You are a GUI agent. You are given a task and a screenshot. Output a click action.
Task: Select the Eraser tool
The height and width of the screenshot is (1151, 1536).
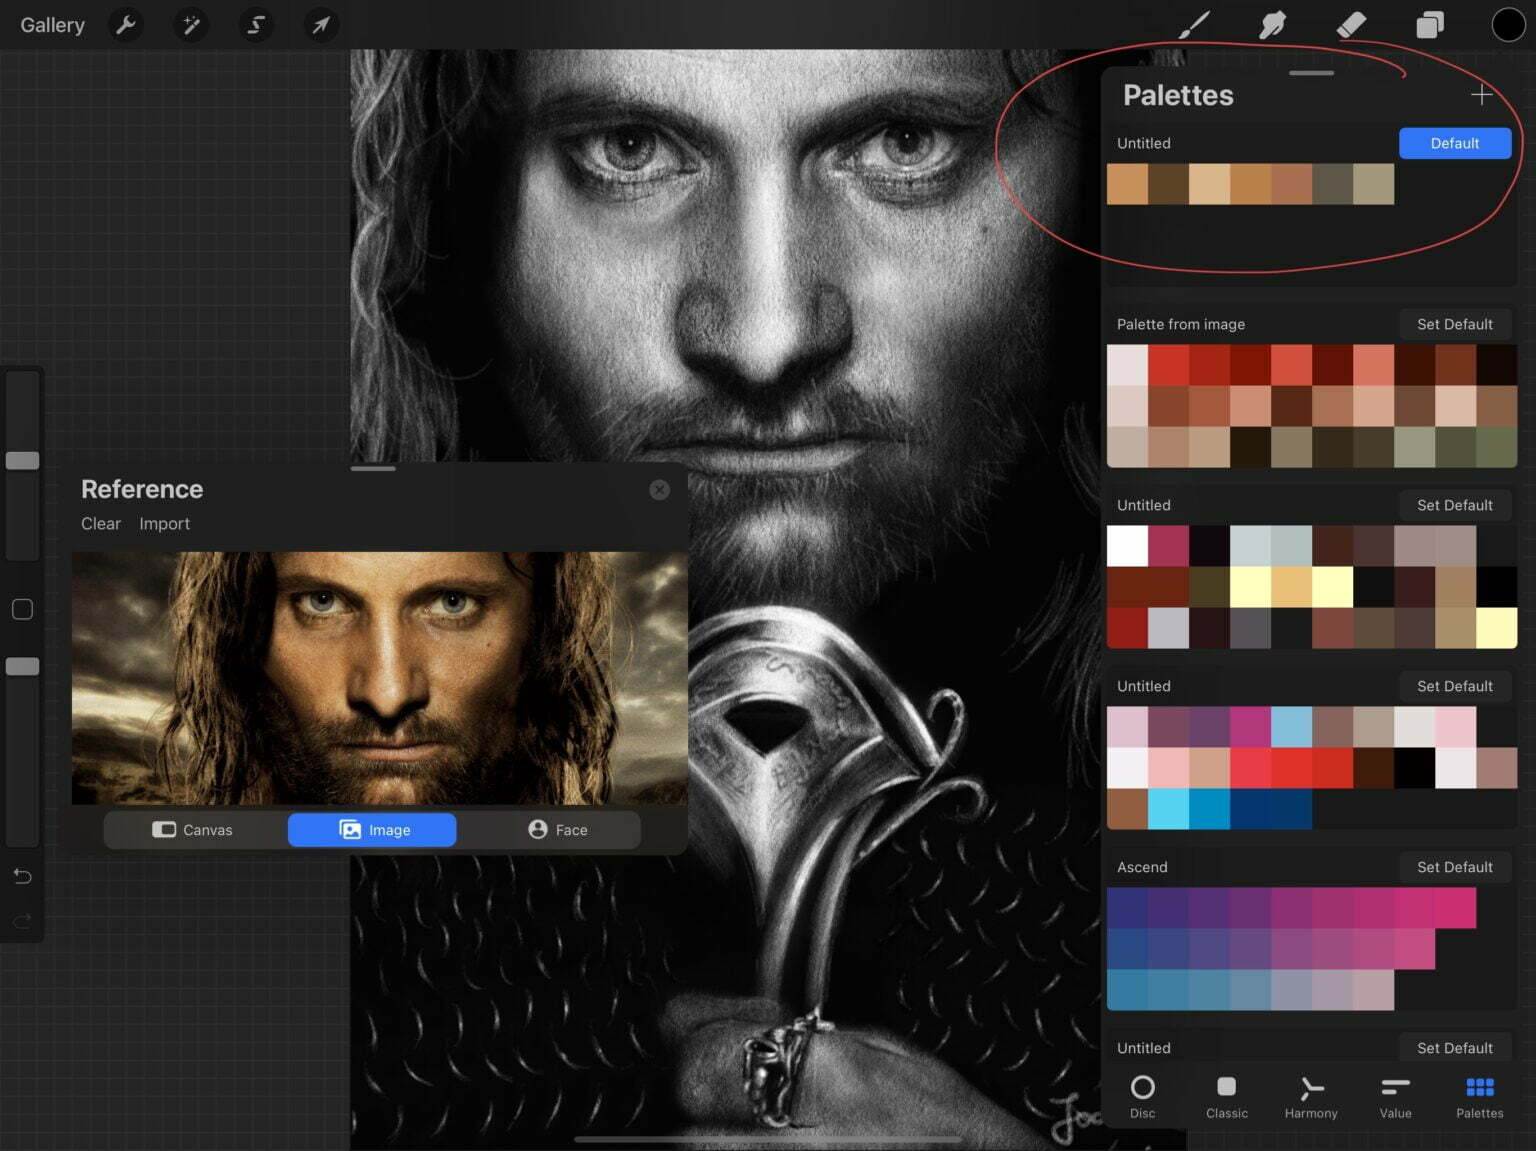1352,25
